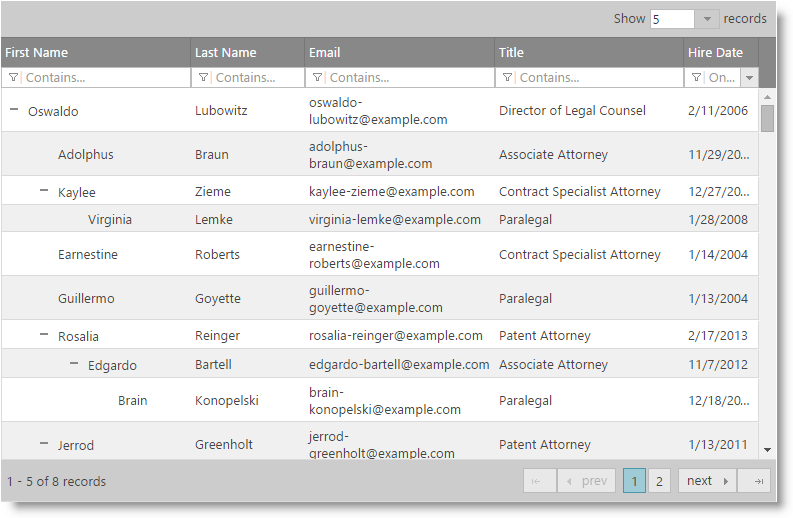Click the Email filter funnel icon
This screenshot has width=793, height=518.
317,78
